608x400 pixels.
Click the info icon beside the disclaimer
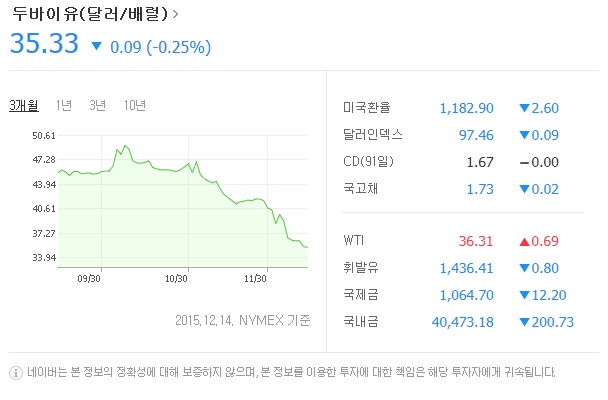coord(15,373)
